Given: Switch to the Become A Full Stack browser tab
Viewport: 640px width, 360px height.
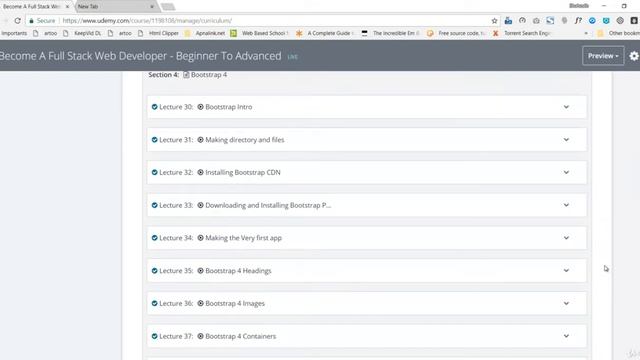Looking at the screenshot, I should tap(36, 7).
